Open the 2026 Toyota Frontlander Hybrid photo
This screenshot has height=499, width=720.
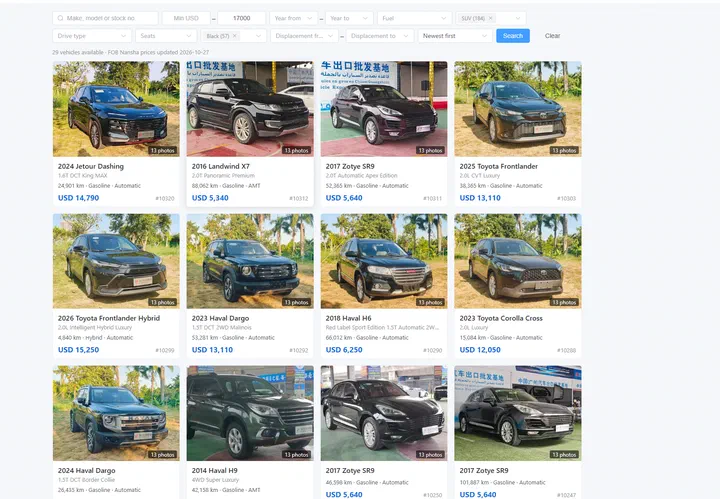pos(116,261)
